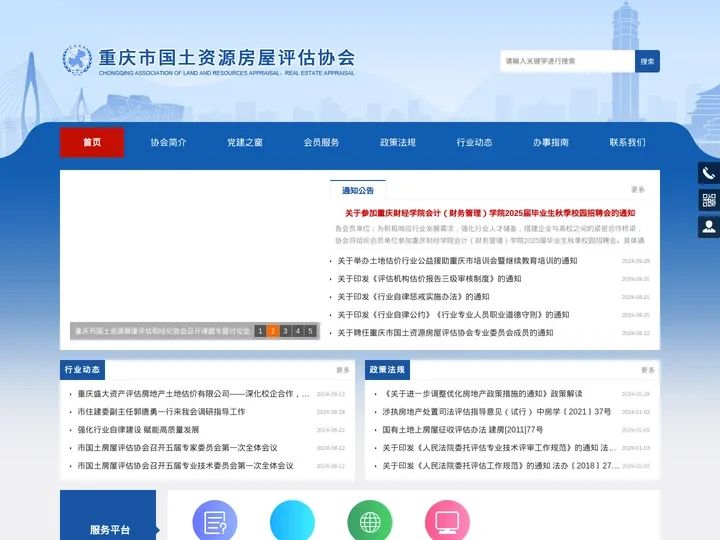Viewport: 720px width, 540px height.
Task: Click 更多 in the 行业动态 section
Action: (343, 370)
